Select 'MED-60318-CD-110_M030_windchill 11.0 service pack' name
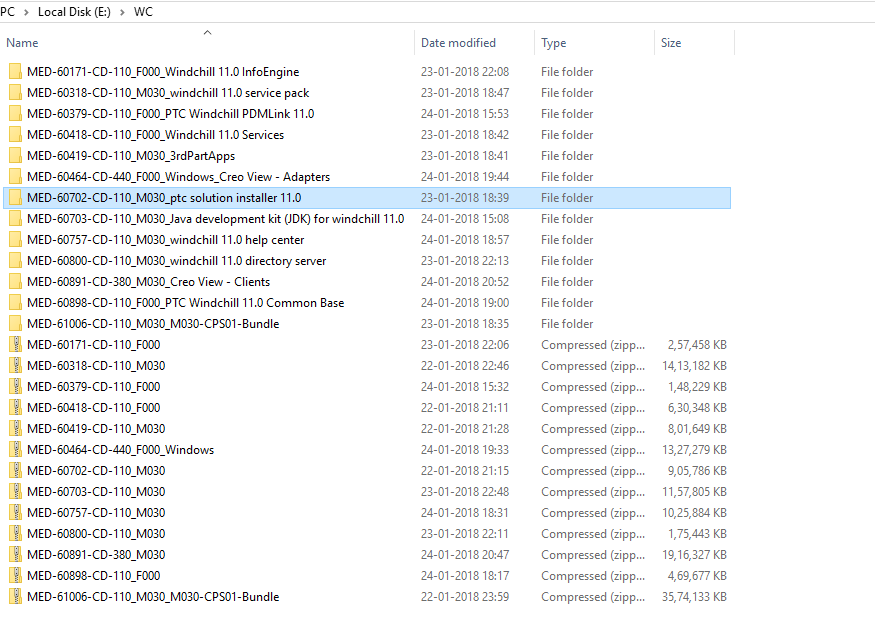The height and width of the screenshot is (622, 875). pyautogui.click(x=168, y=93)
